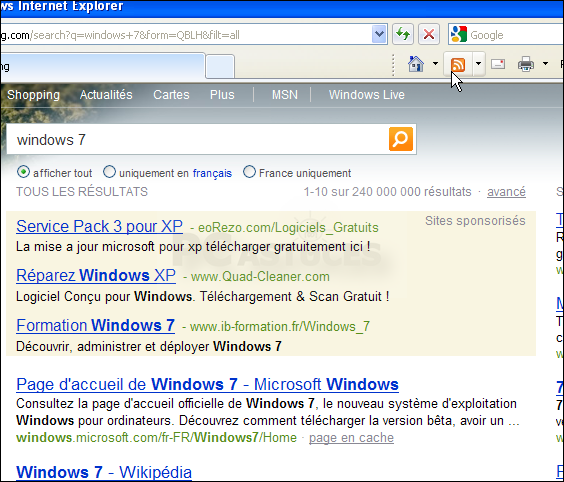The height and width of the screenshot is (482, 564).
Task: Open the Print options dropdown arrow
Action: tap(545, 64)
